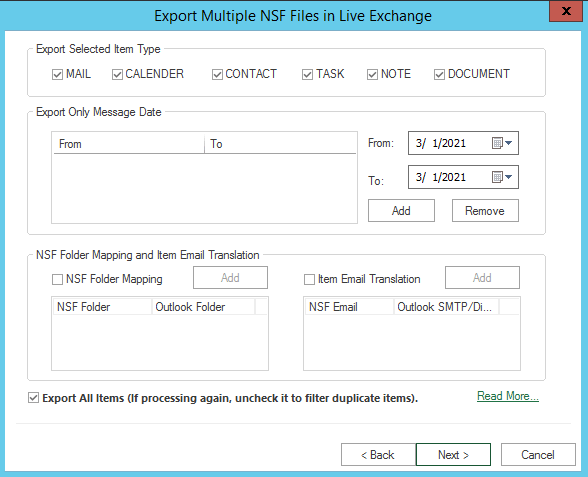The width and height of the screenshot is (588, 477).
Task: Toggle the TASK checkbox
Action: [308, 74]
